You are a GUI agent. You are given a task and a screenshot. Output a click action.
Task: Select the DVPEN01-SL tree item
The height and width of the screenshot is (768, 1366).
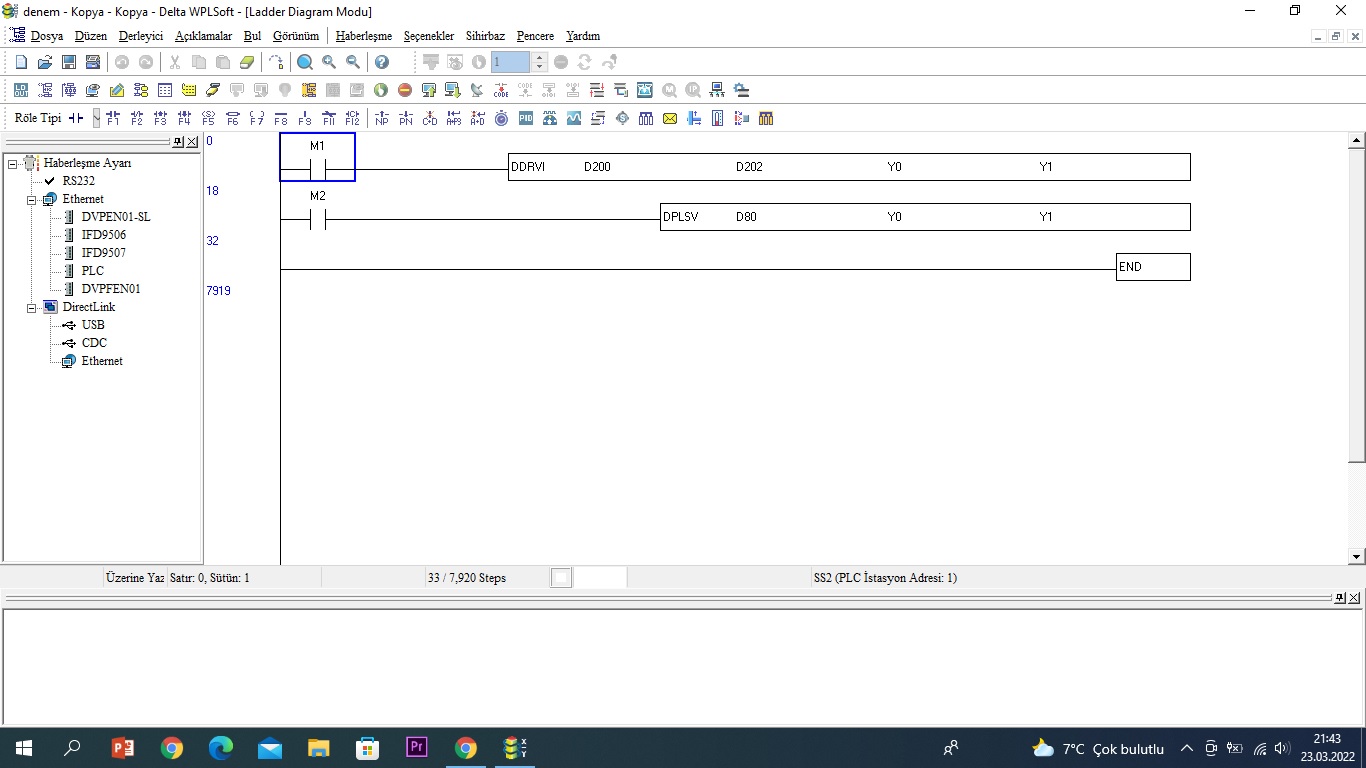pyautogui.click(x=116, y=217)
